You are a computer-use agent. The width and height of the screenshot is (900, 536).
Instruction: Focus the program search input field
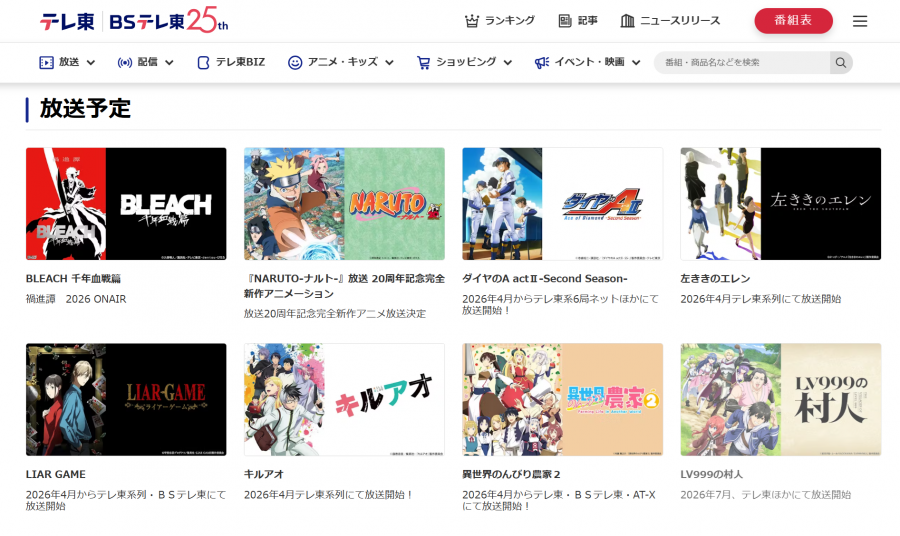742,63
